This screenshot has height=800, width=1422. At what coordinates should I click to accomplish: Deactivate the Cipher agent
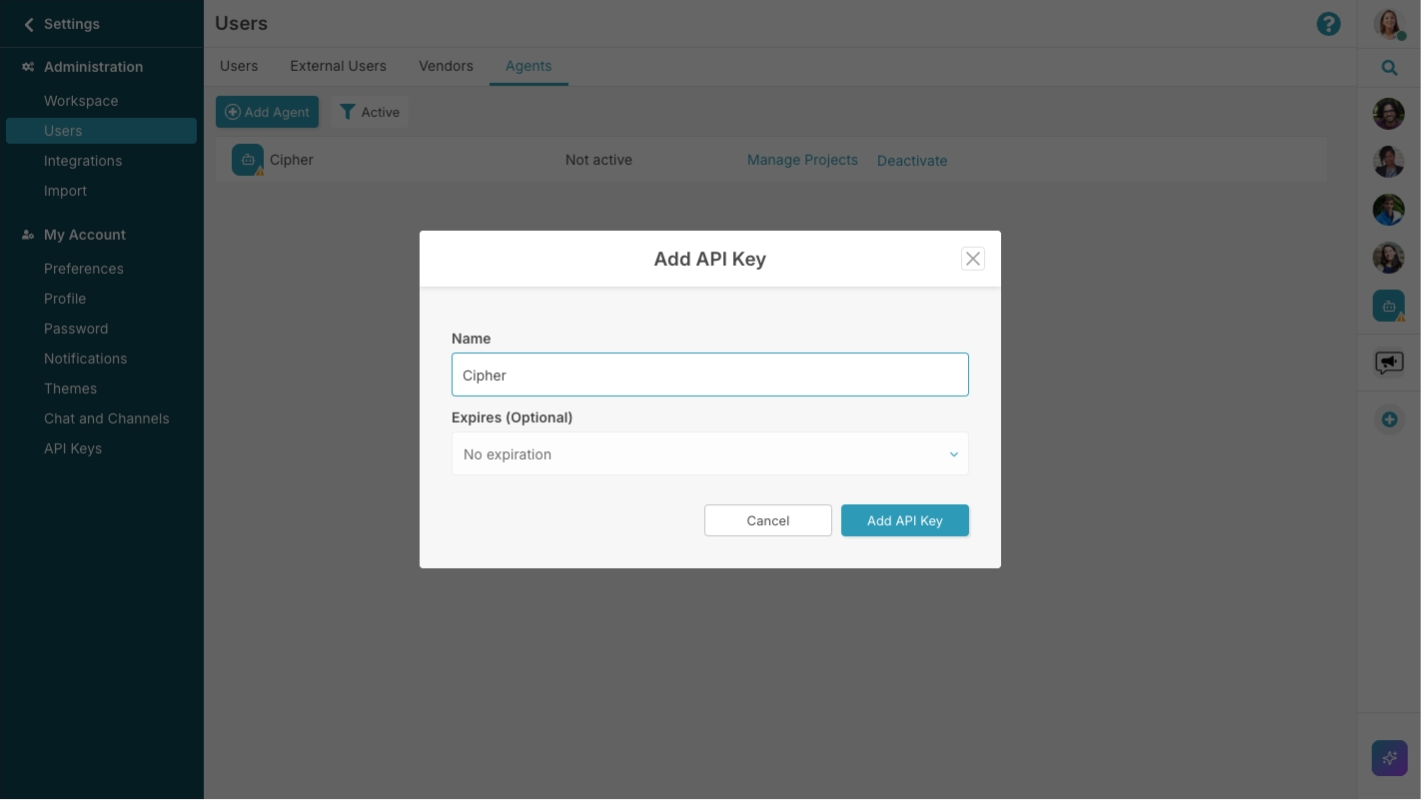[912, 160]
